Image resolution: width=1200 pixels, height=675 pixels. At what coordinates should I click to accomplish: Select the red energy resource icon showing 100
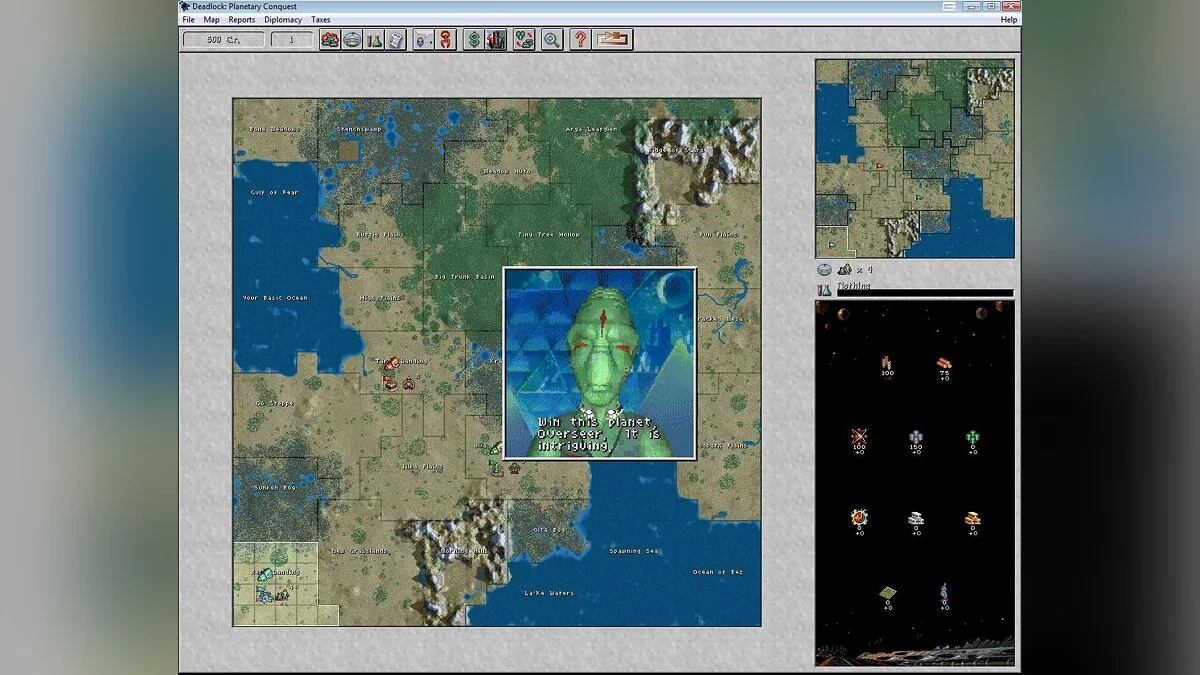pyautogui.click(x=858, y=436)
